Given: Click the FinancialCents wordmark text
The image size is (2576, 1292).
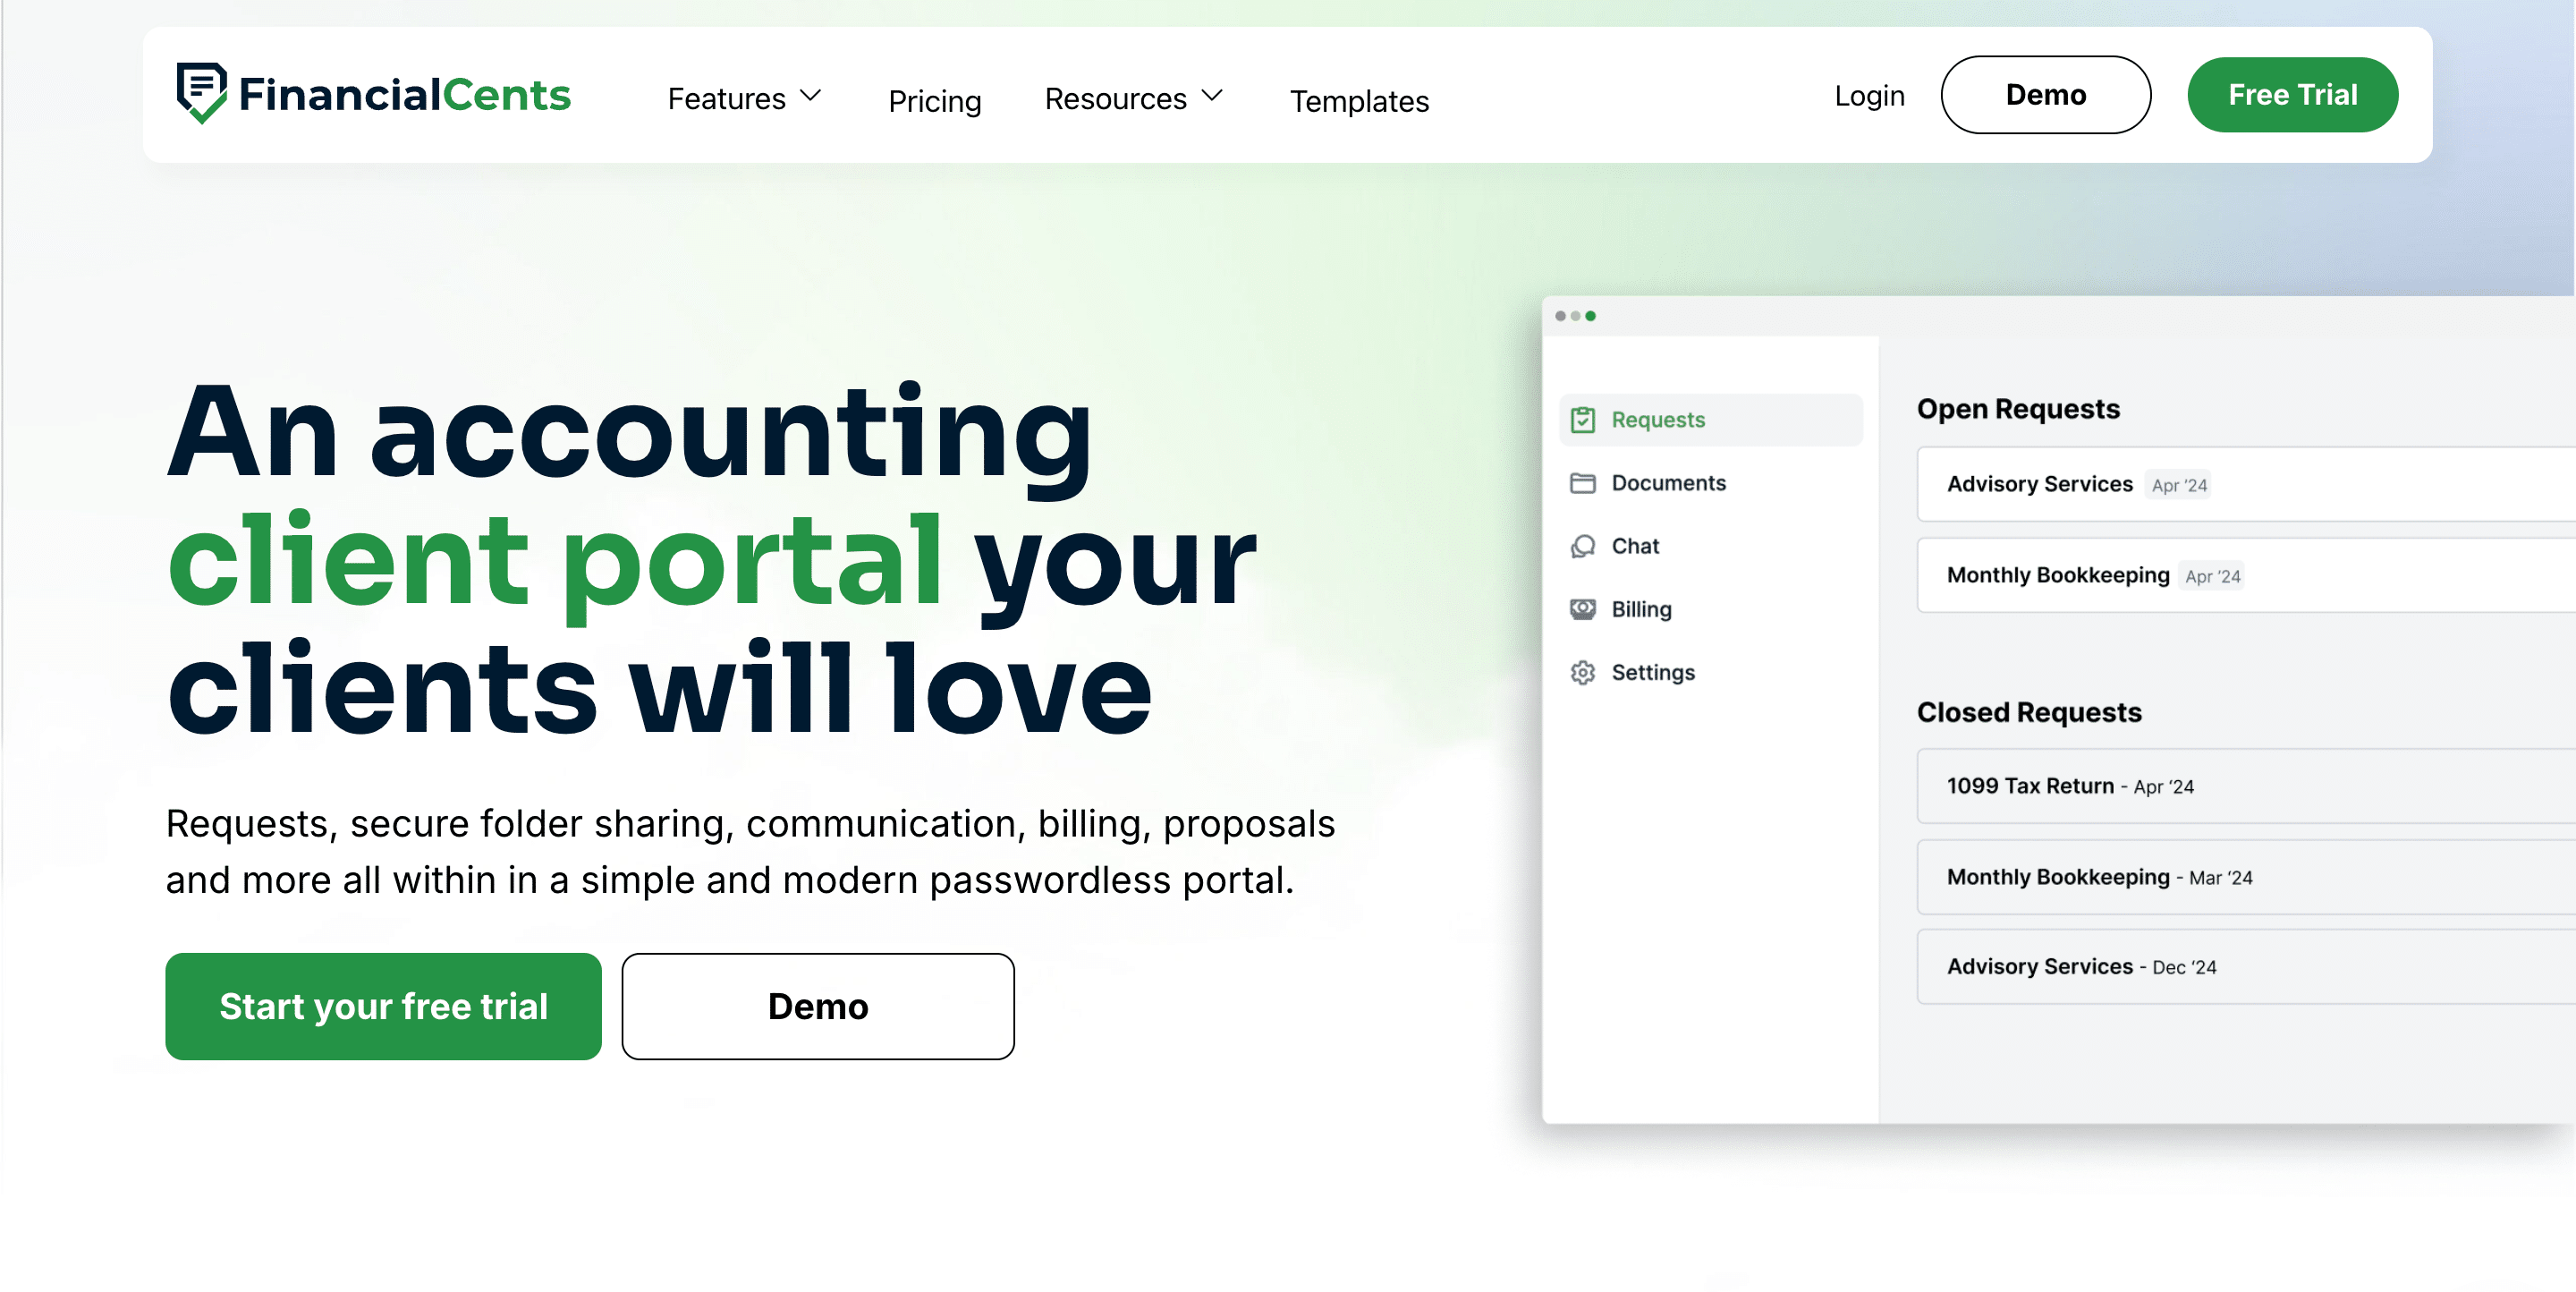Looking at the screenshot, I should pos(404,94).
